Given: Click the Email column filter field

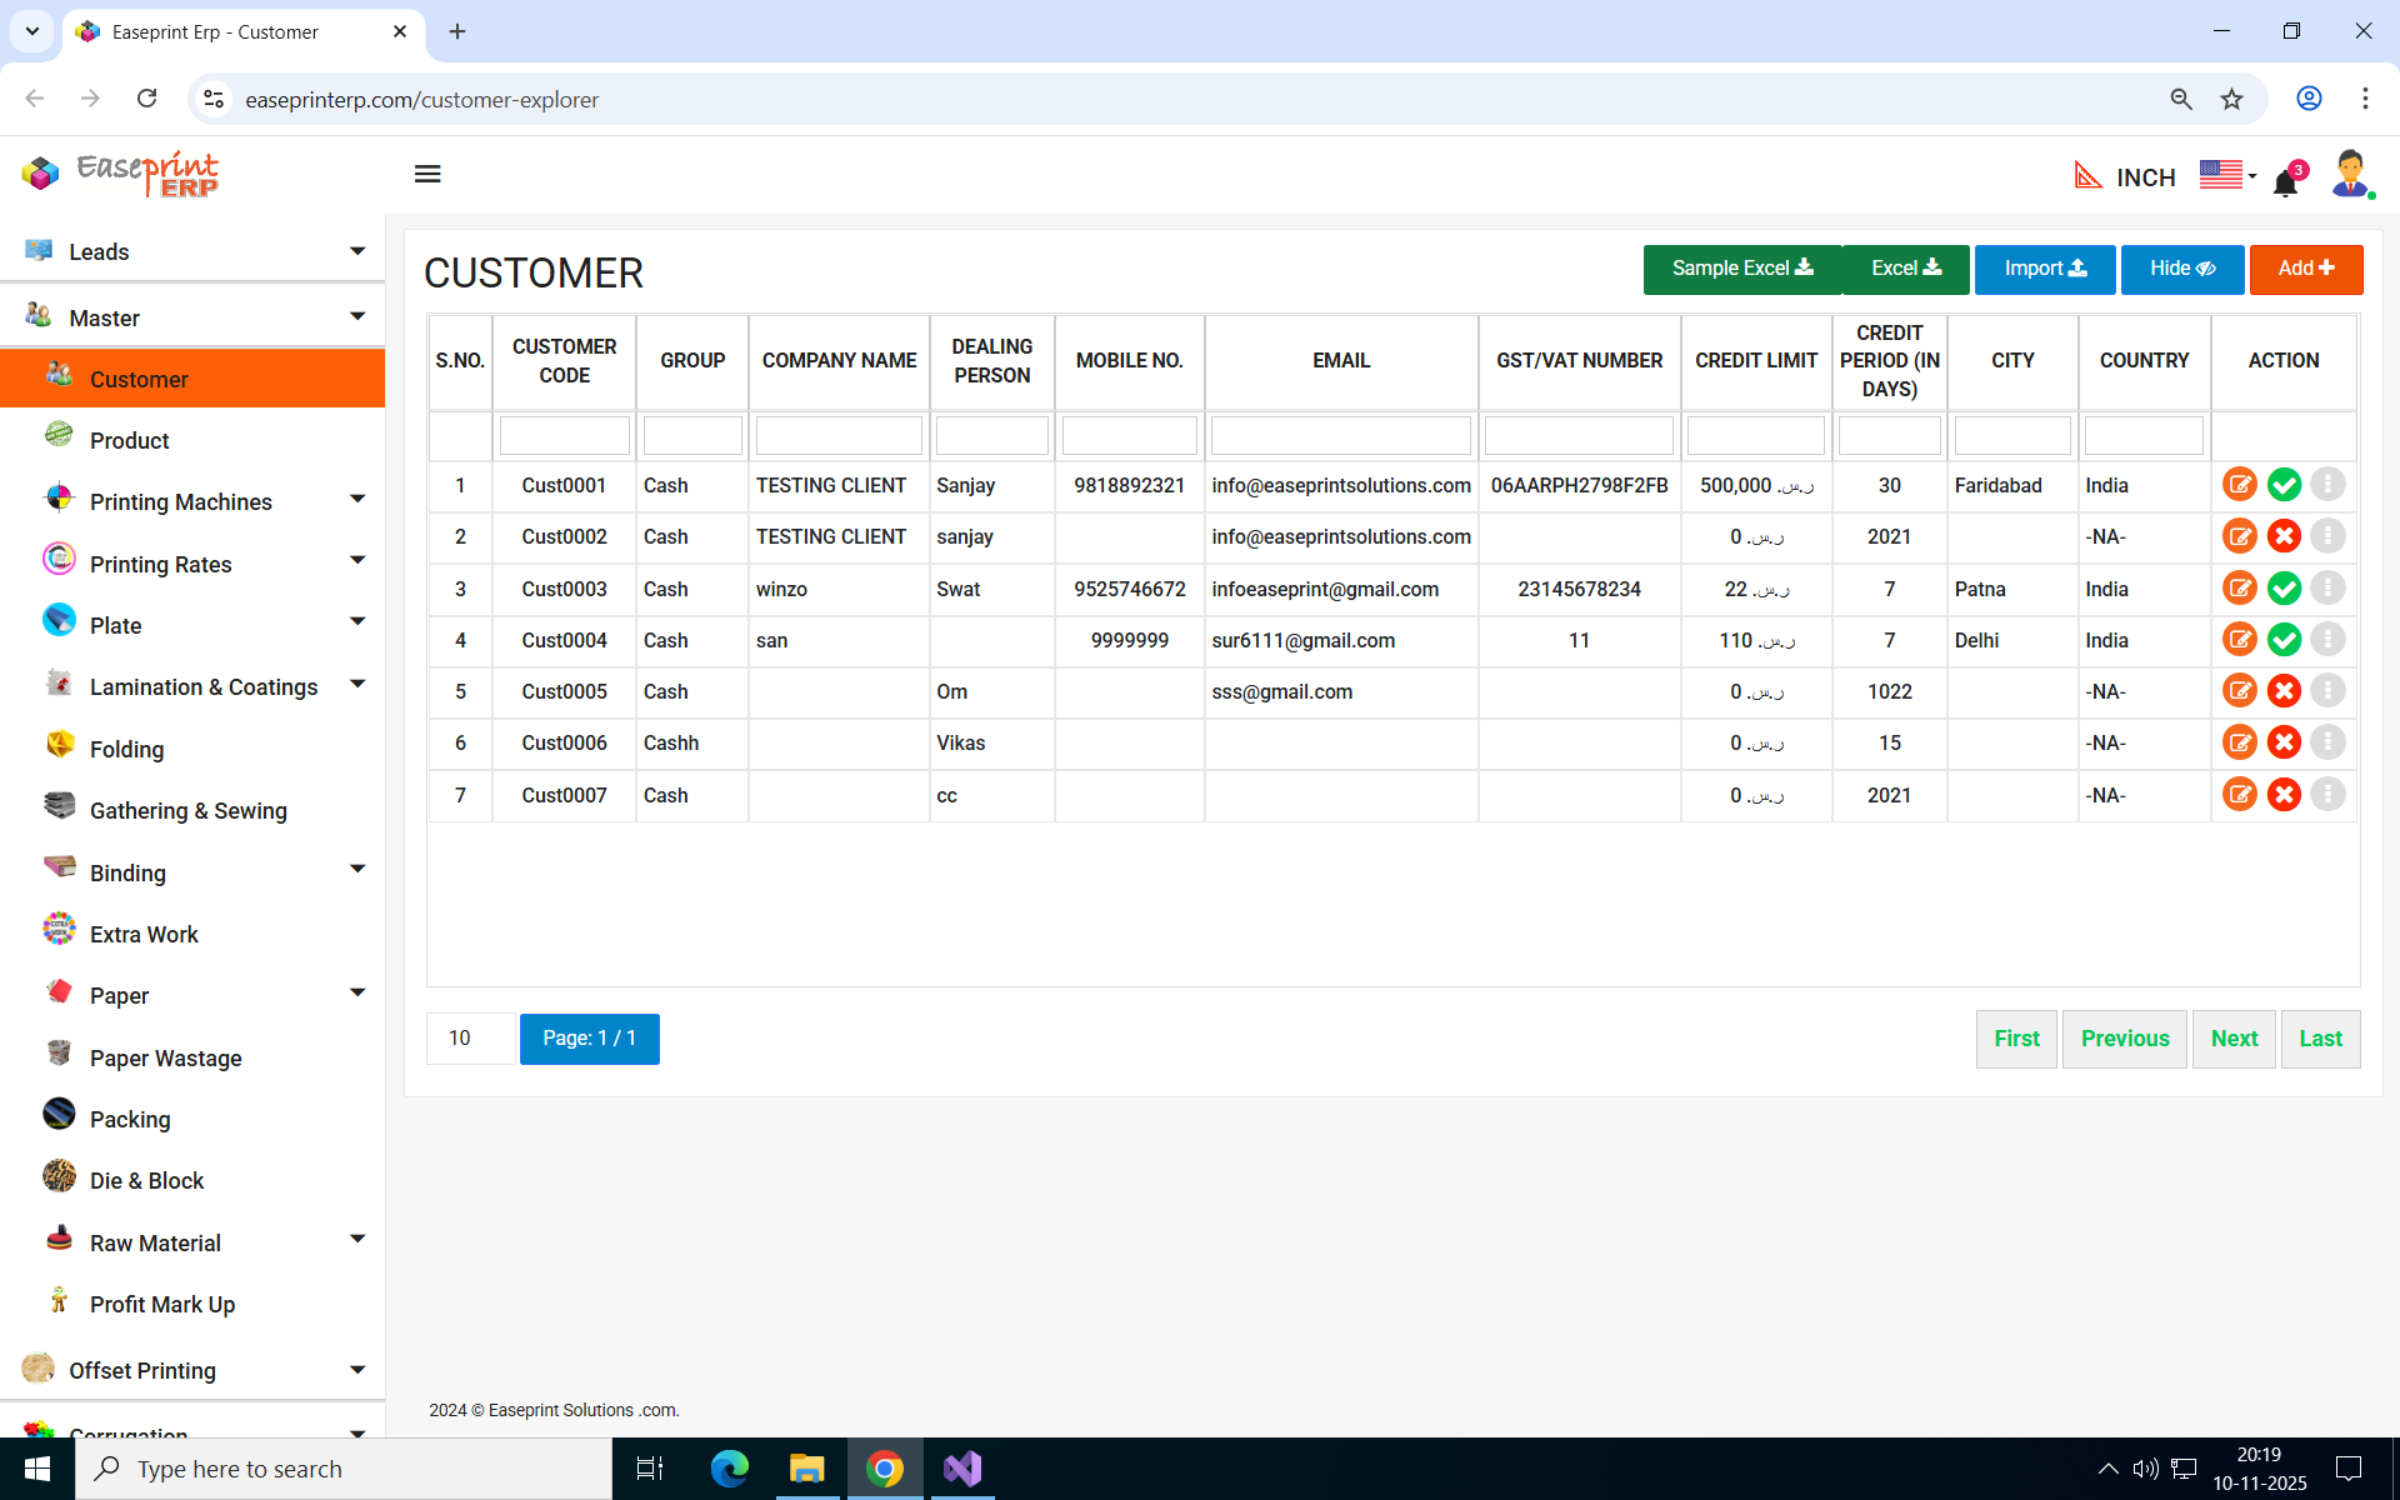Looking at the screenshot, I should pos(1340,436).
